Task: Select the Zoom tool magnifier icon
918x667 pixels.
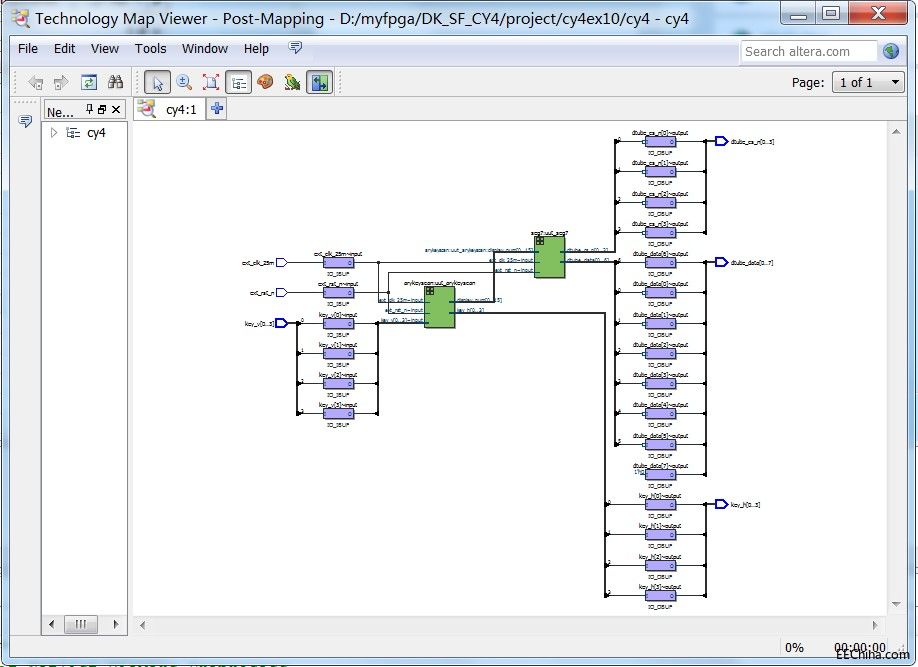Action: coord(184,82)
